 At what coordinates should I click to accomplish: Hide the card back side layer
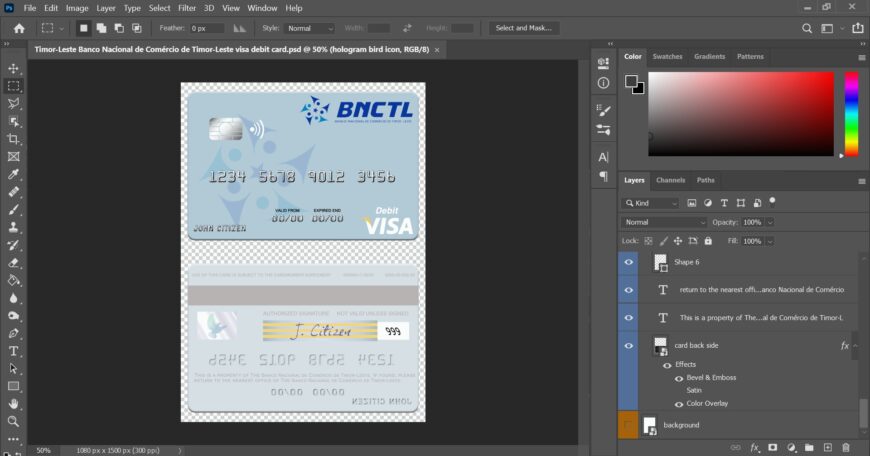coord(629,346)
